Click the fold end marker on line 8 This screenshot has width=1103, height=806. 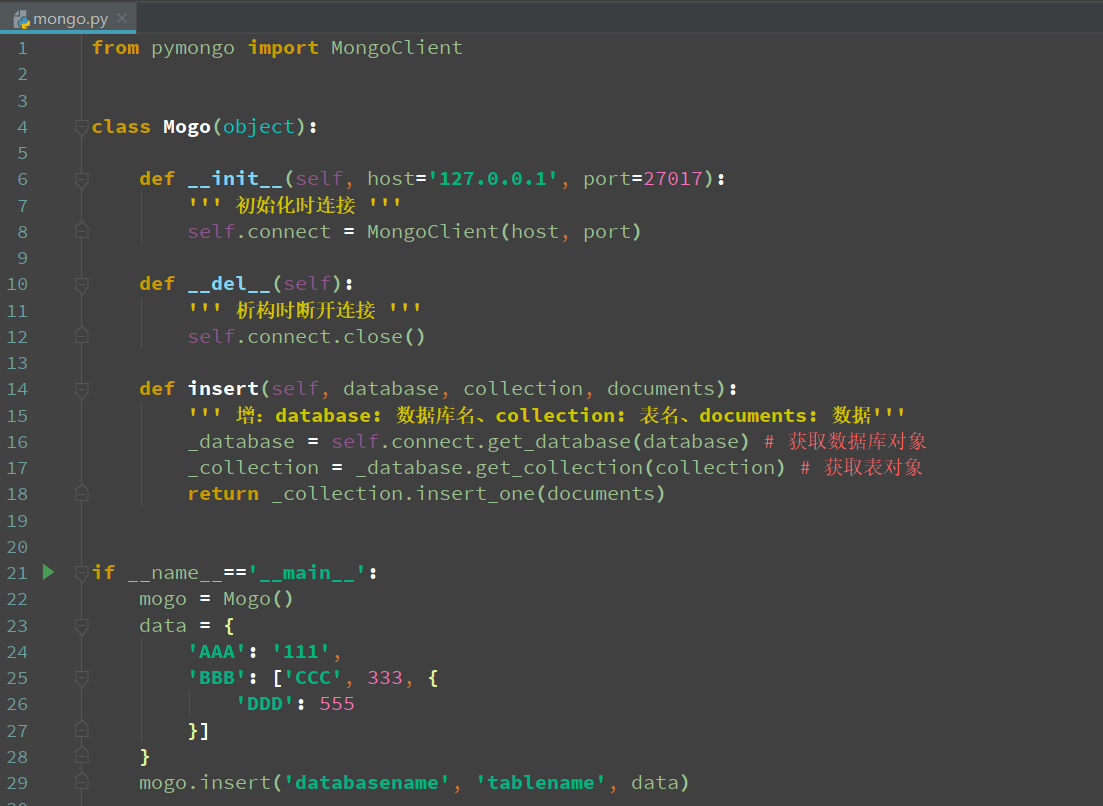(x=82, y=231)
